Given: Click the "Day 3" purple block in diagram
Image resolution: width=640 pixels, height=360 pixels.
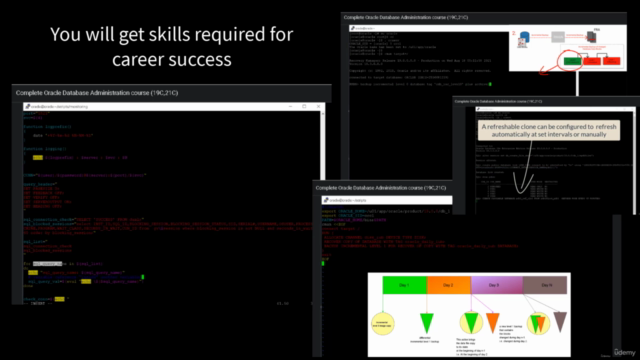Looking at the screenshot, I should pos(497,285).
